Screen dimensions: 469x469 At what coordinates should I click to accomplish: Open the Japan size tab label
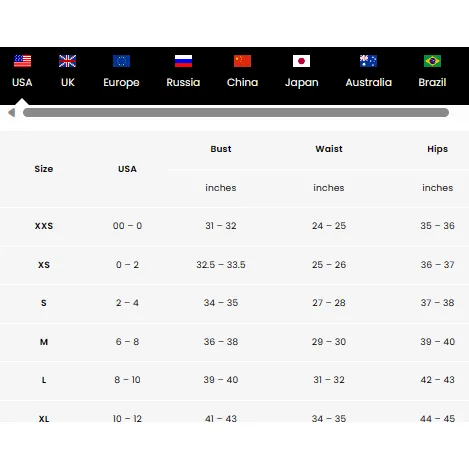(x=302, y=83)
